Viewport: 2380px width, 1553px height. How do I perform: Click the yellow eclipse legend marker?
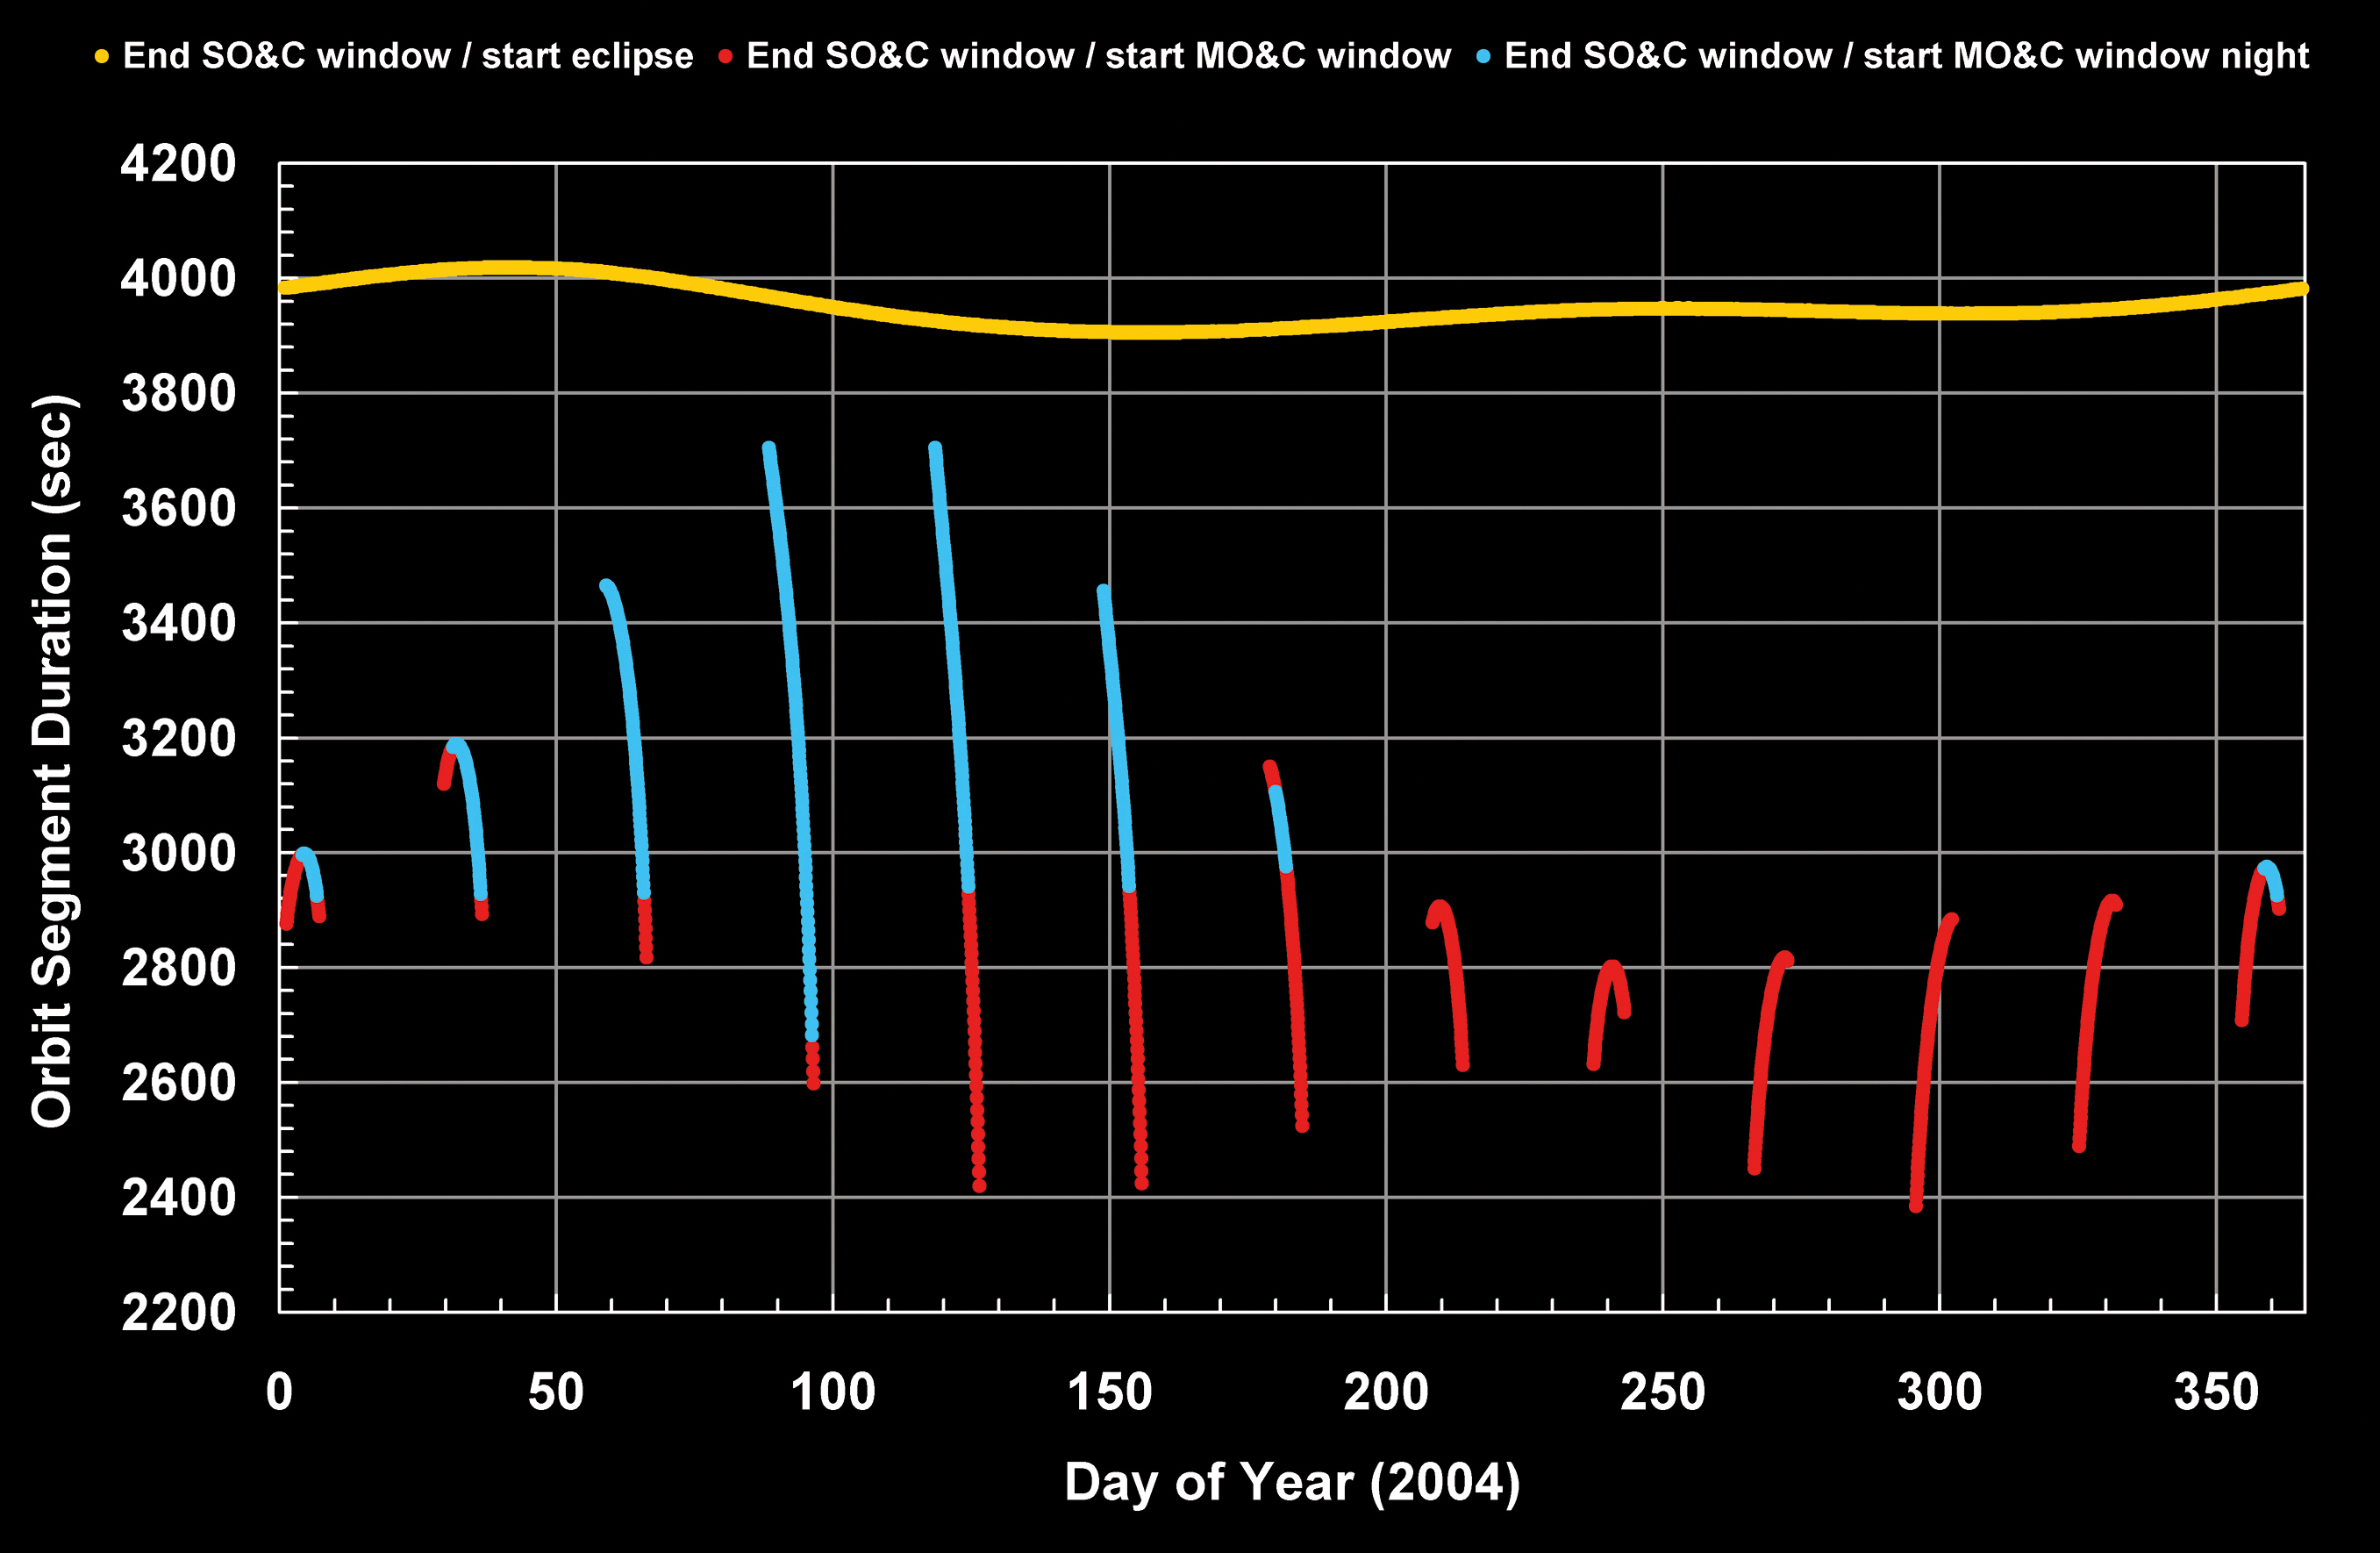[x=101, y=57]
